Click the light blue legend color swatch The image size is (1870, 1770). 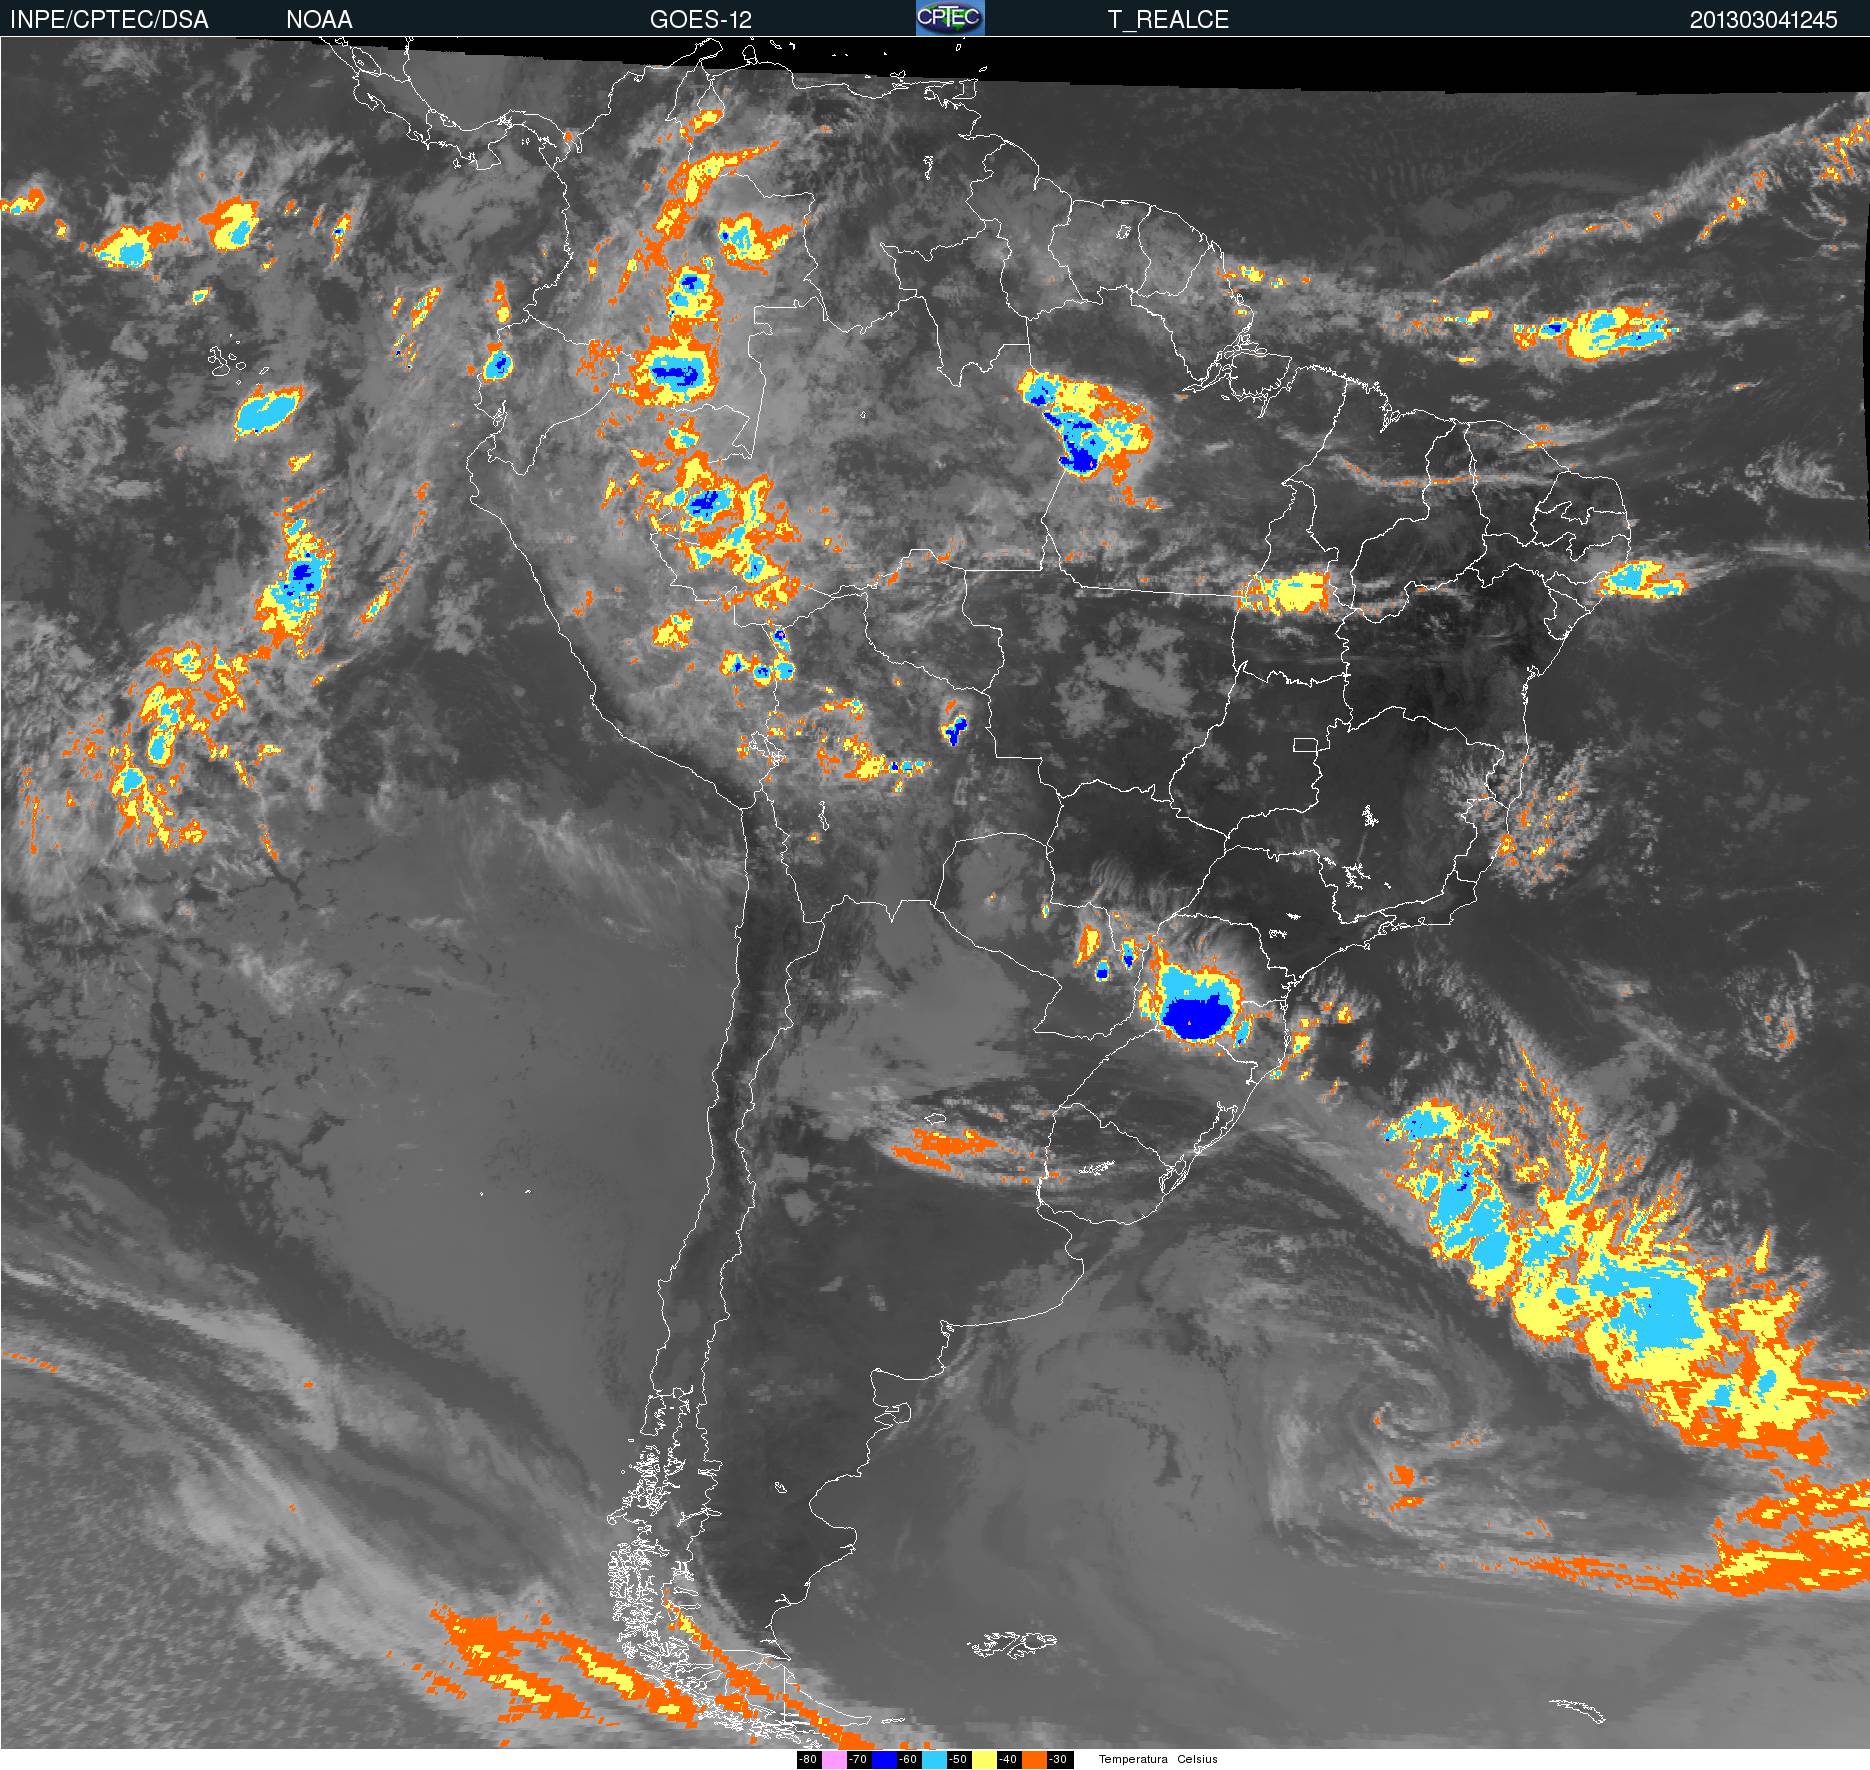tap(934, 1760)
